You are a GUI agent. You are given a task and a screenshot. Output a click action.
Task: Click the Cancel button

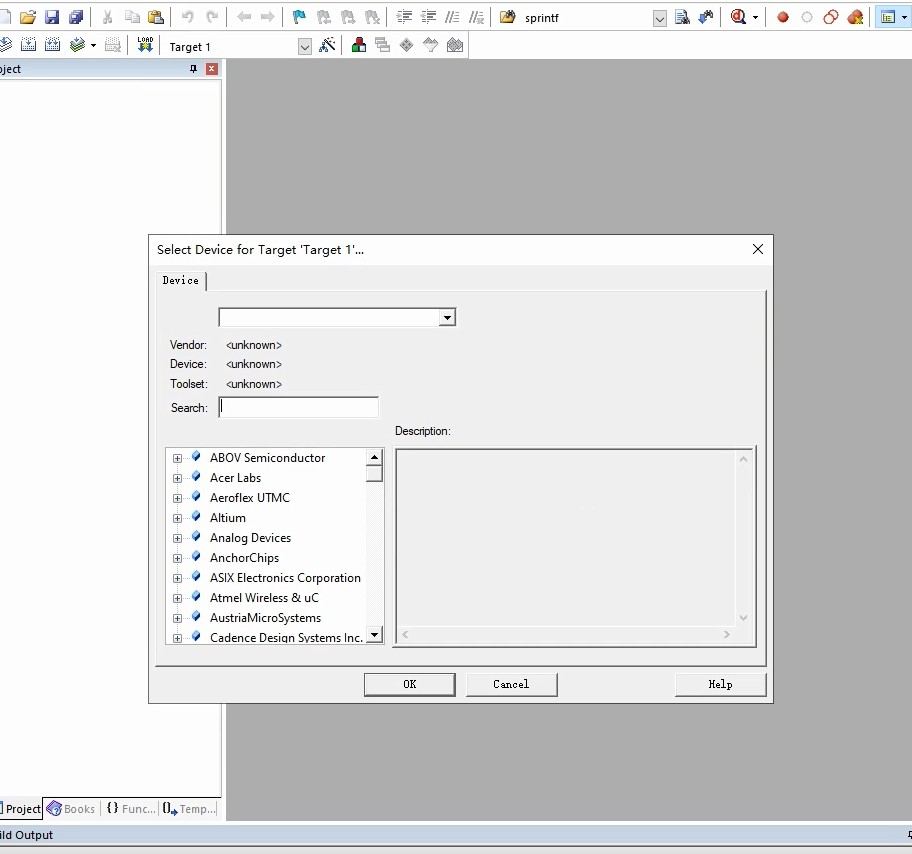[x=511, y=684]
